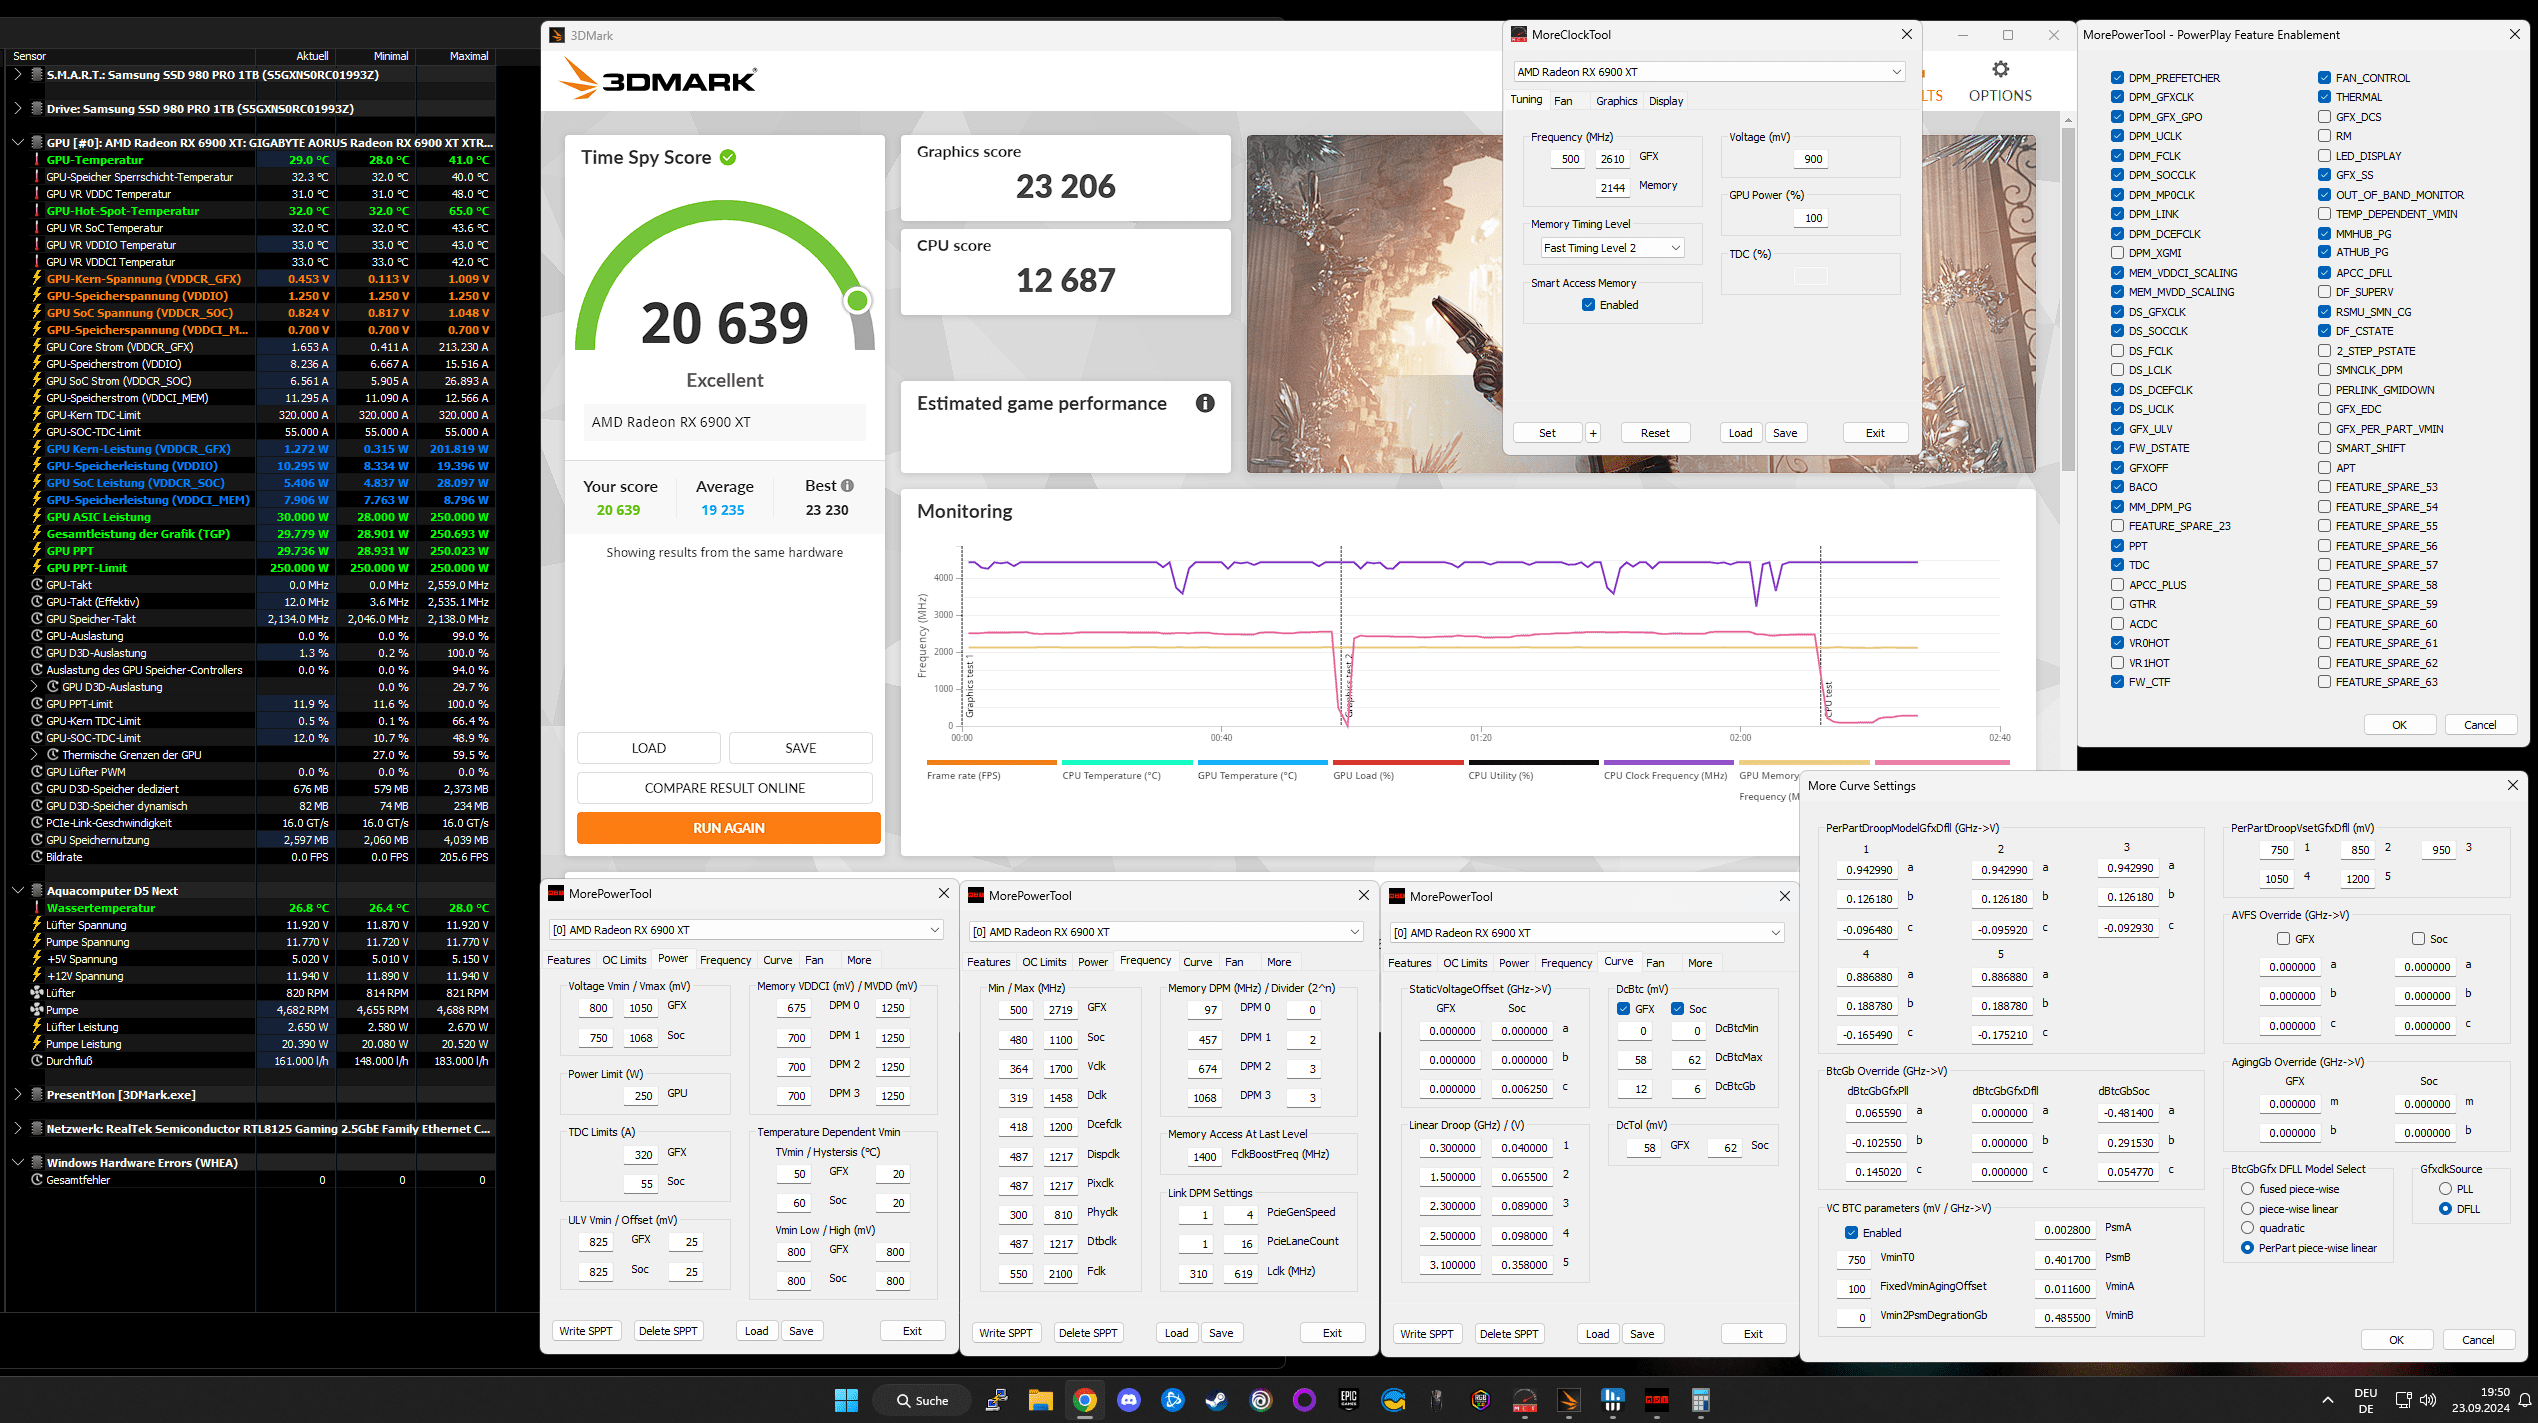Switch to 3DMark taskbar icon
Viewport: 2538px width, 1423px height.
point(1569,1400)
